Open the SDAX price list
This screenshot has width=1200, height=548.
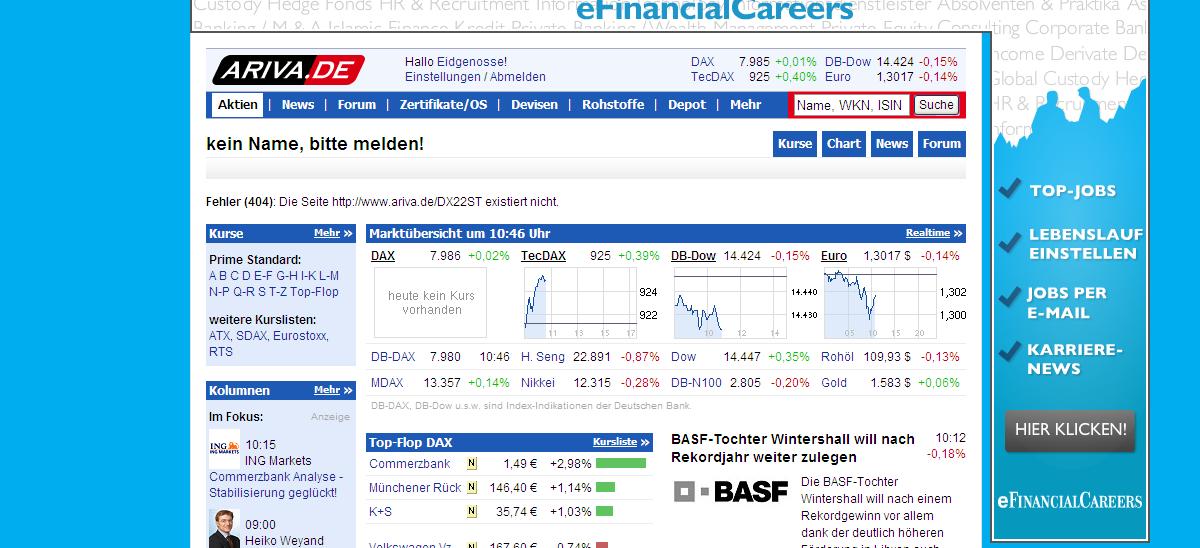coord(251,336)
